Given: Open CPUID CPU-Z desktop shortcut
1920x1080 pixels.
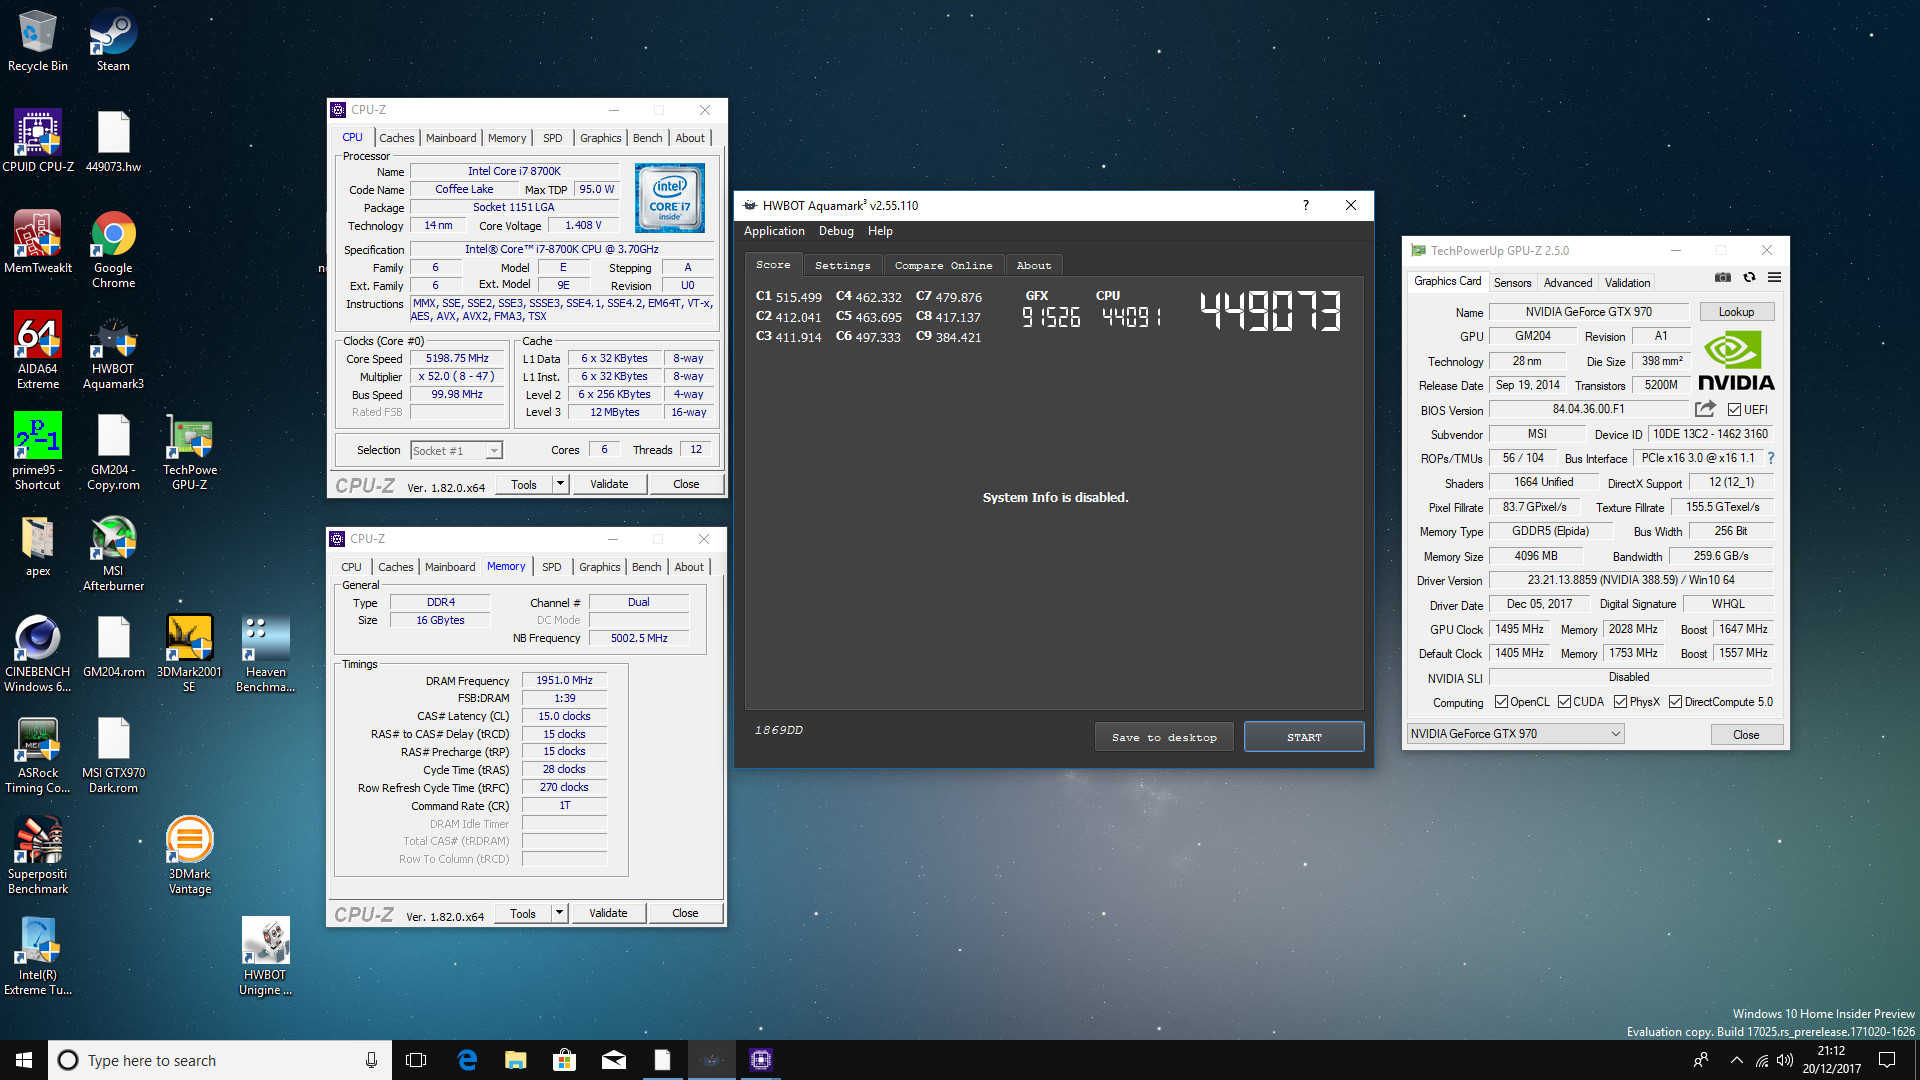Looking at the screenshot, I should coord(38,141).
